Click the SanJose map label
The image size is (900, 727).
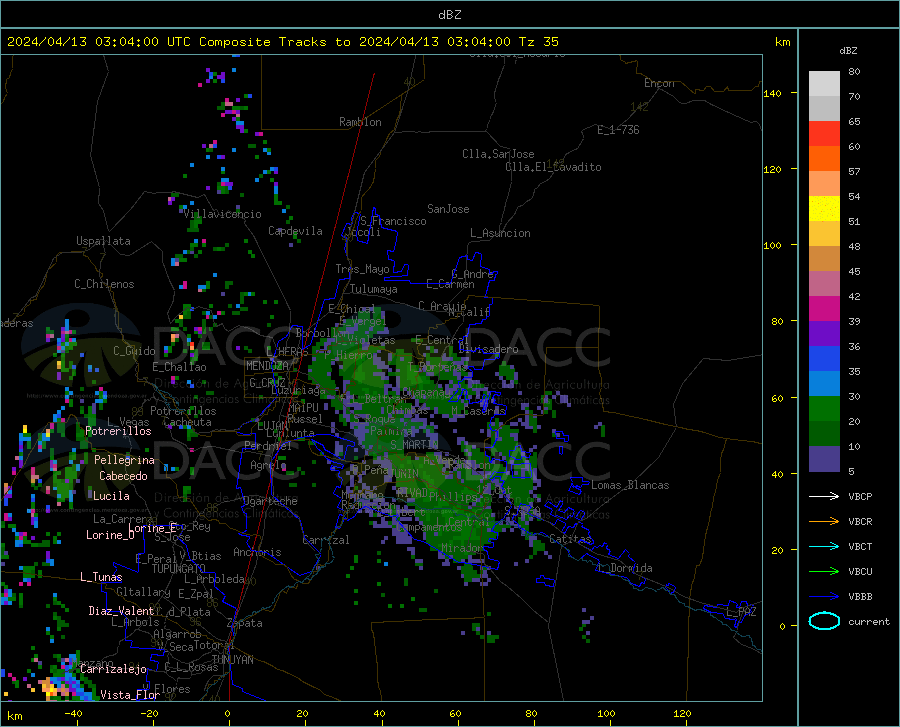click(448, 209)
